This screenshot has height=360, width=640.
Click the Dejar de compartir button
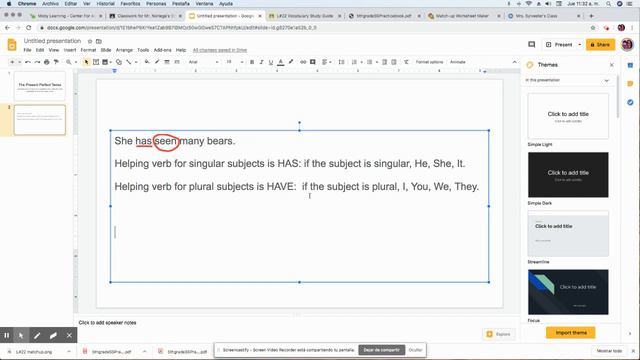[382, 350]
